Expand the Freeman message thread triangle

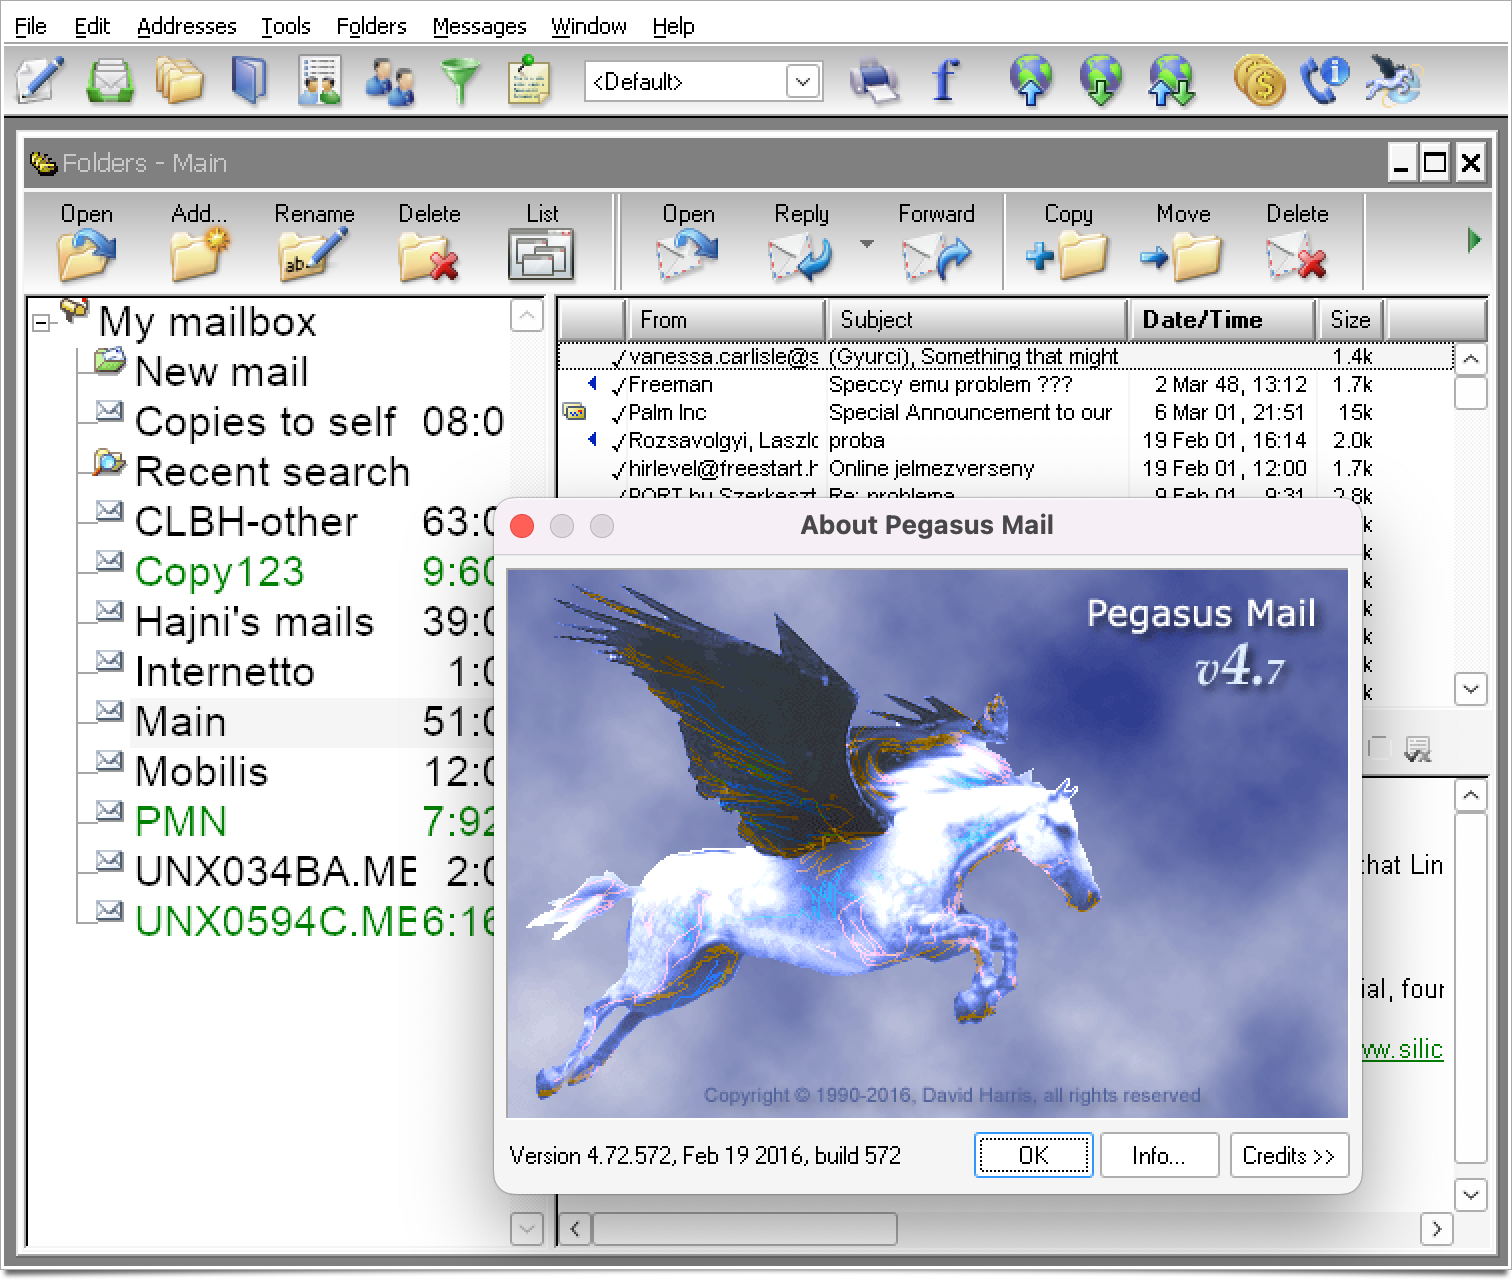(x=592, y=384)
